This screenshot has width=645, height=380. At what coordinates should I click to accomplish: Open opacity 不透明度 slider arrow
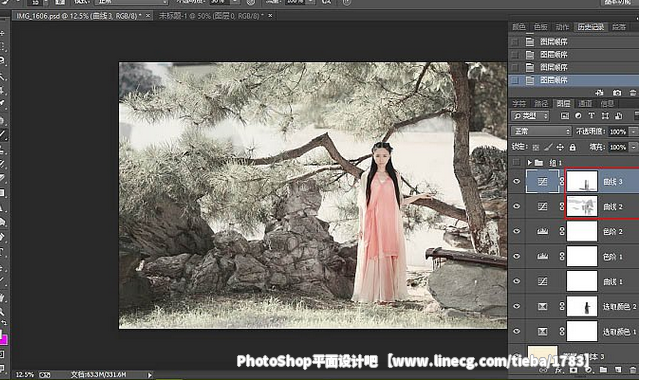click(633, 132)
